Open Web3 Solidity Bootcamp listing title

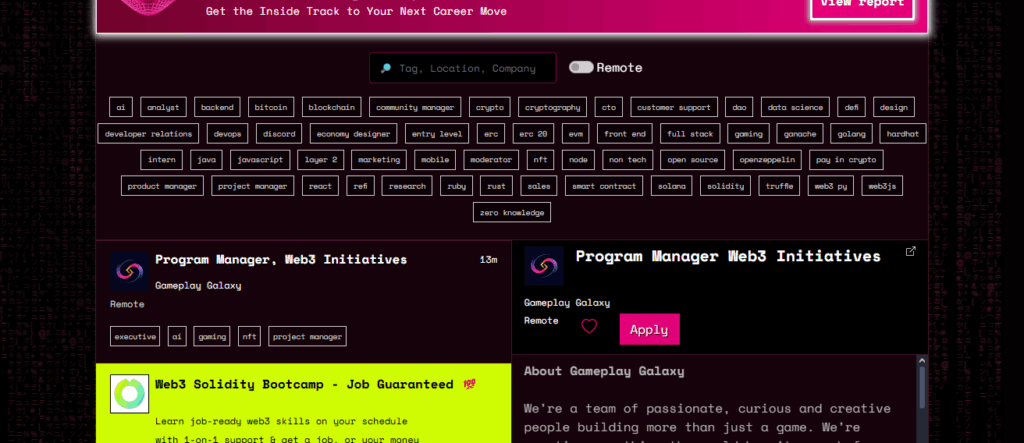(x=304, y=384)
